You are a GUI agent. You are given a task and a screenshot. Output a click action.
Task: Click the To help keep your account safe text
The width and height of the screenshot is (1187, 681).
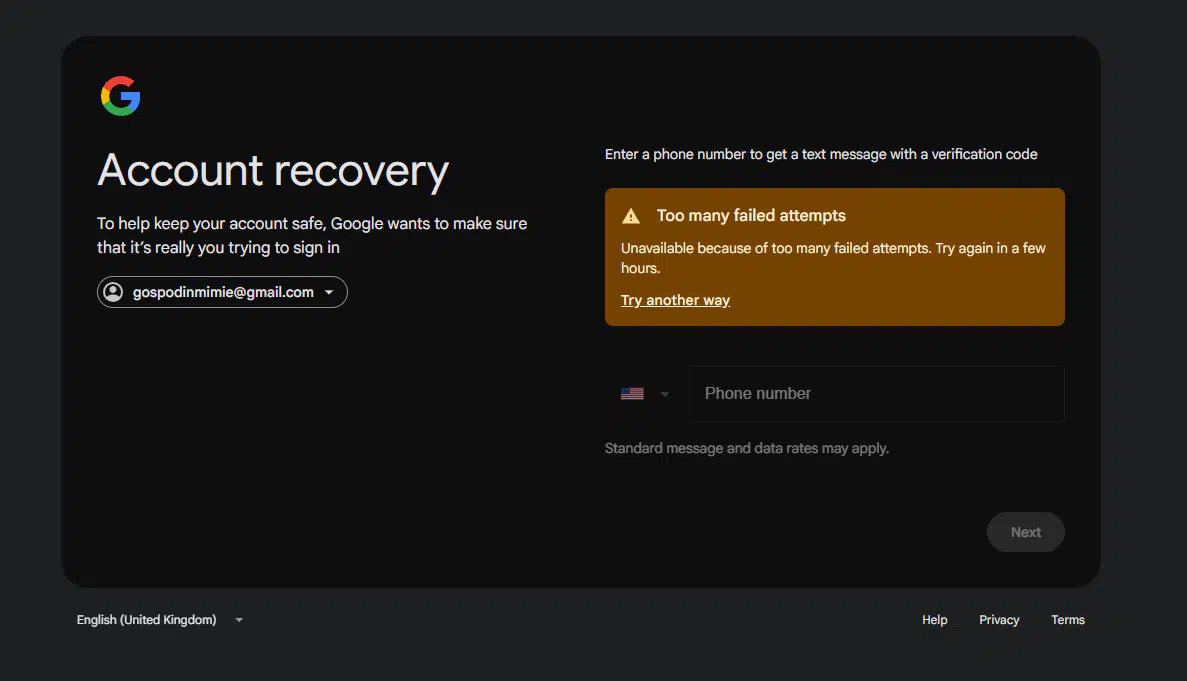click(312, 235)
